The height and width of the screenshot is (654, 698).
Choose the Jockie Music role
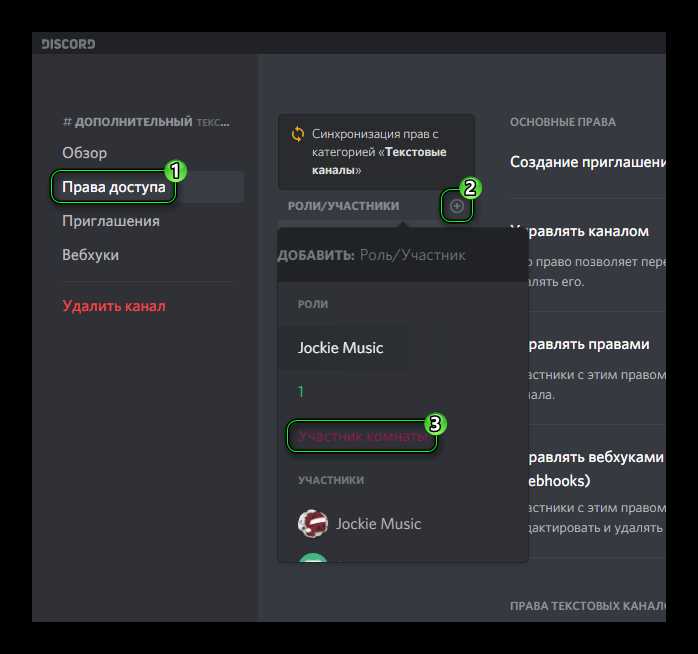pyautogui.click(x=341, y=348)
